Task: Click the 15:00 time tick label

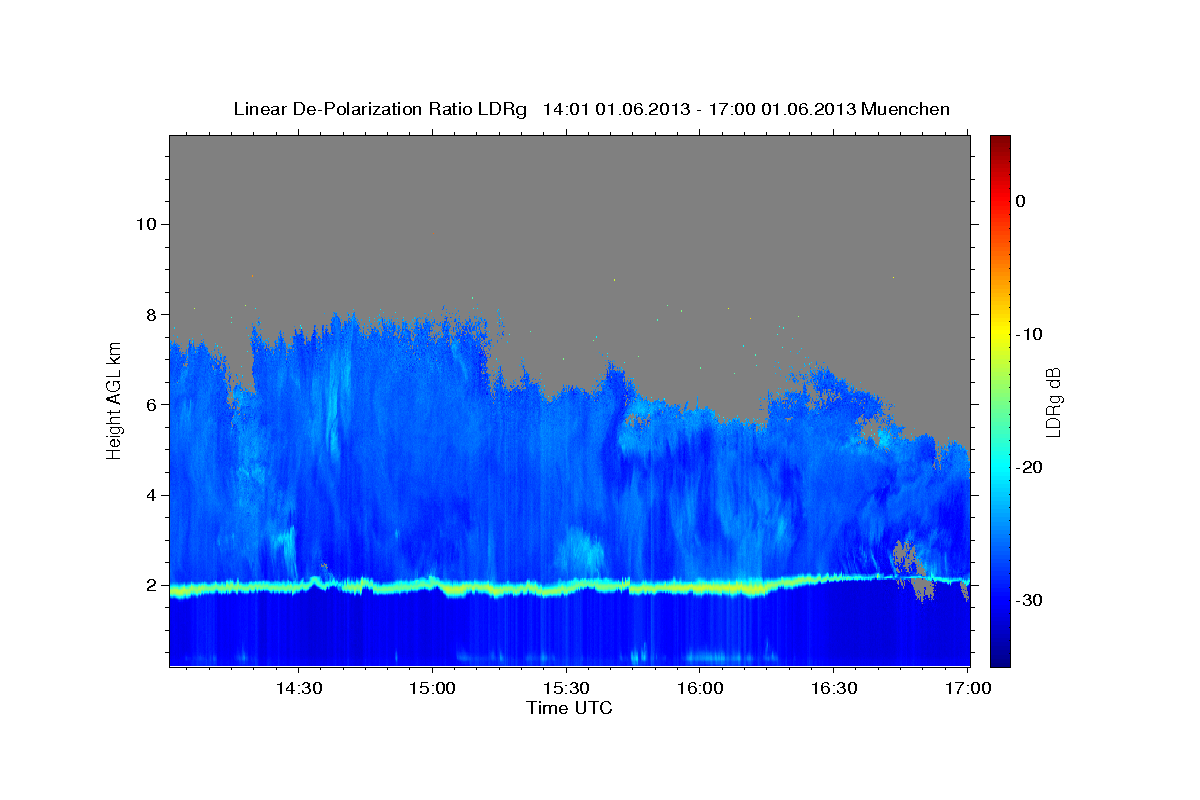Action: click(432, 688)
